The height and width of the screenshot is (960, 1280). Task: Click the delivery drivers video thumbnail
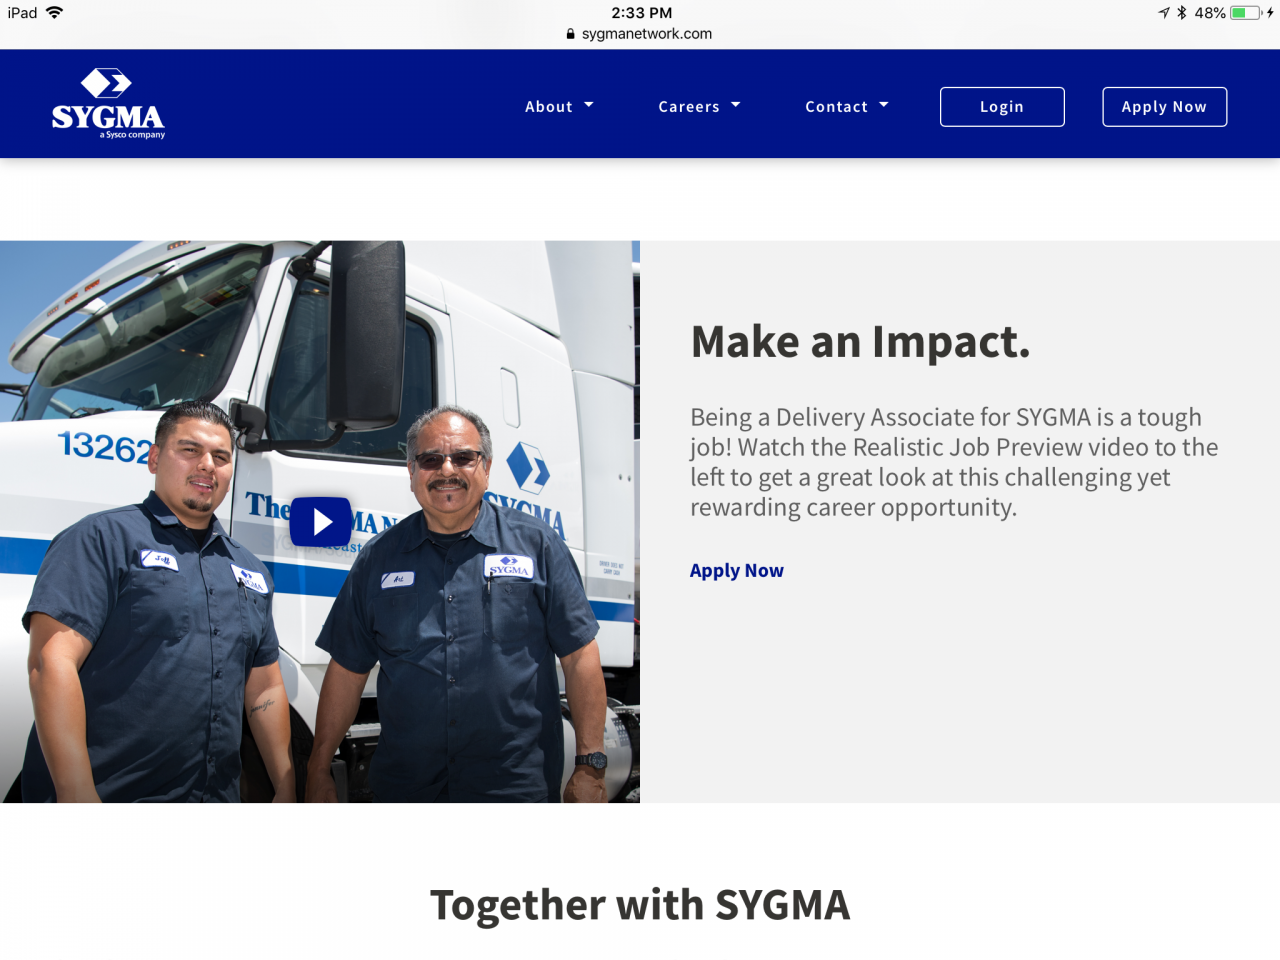coord(320,521)
